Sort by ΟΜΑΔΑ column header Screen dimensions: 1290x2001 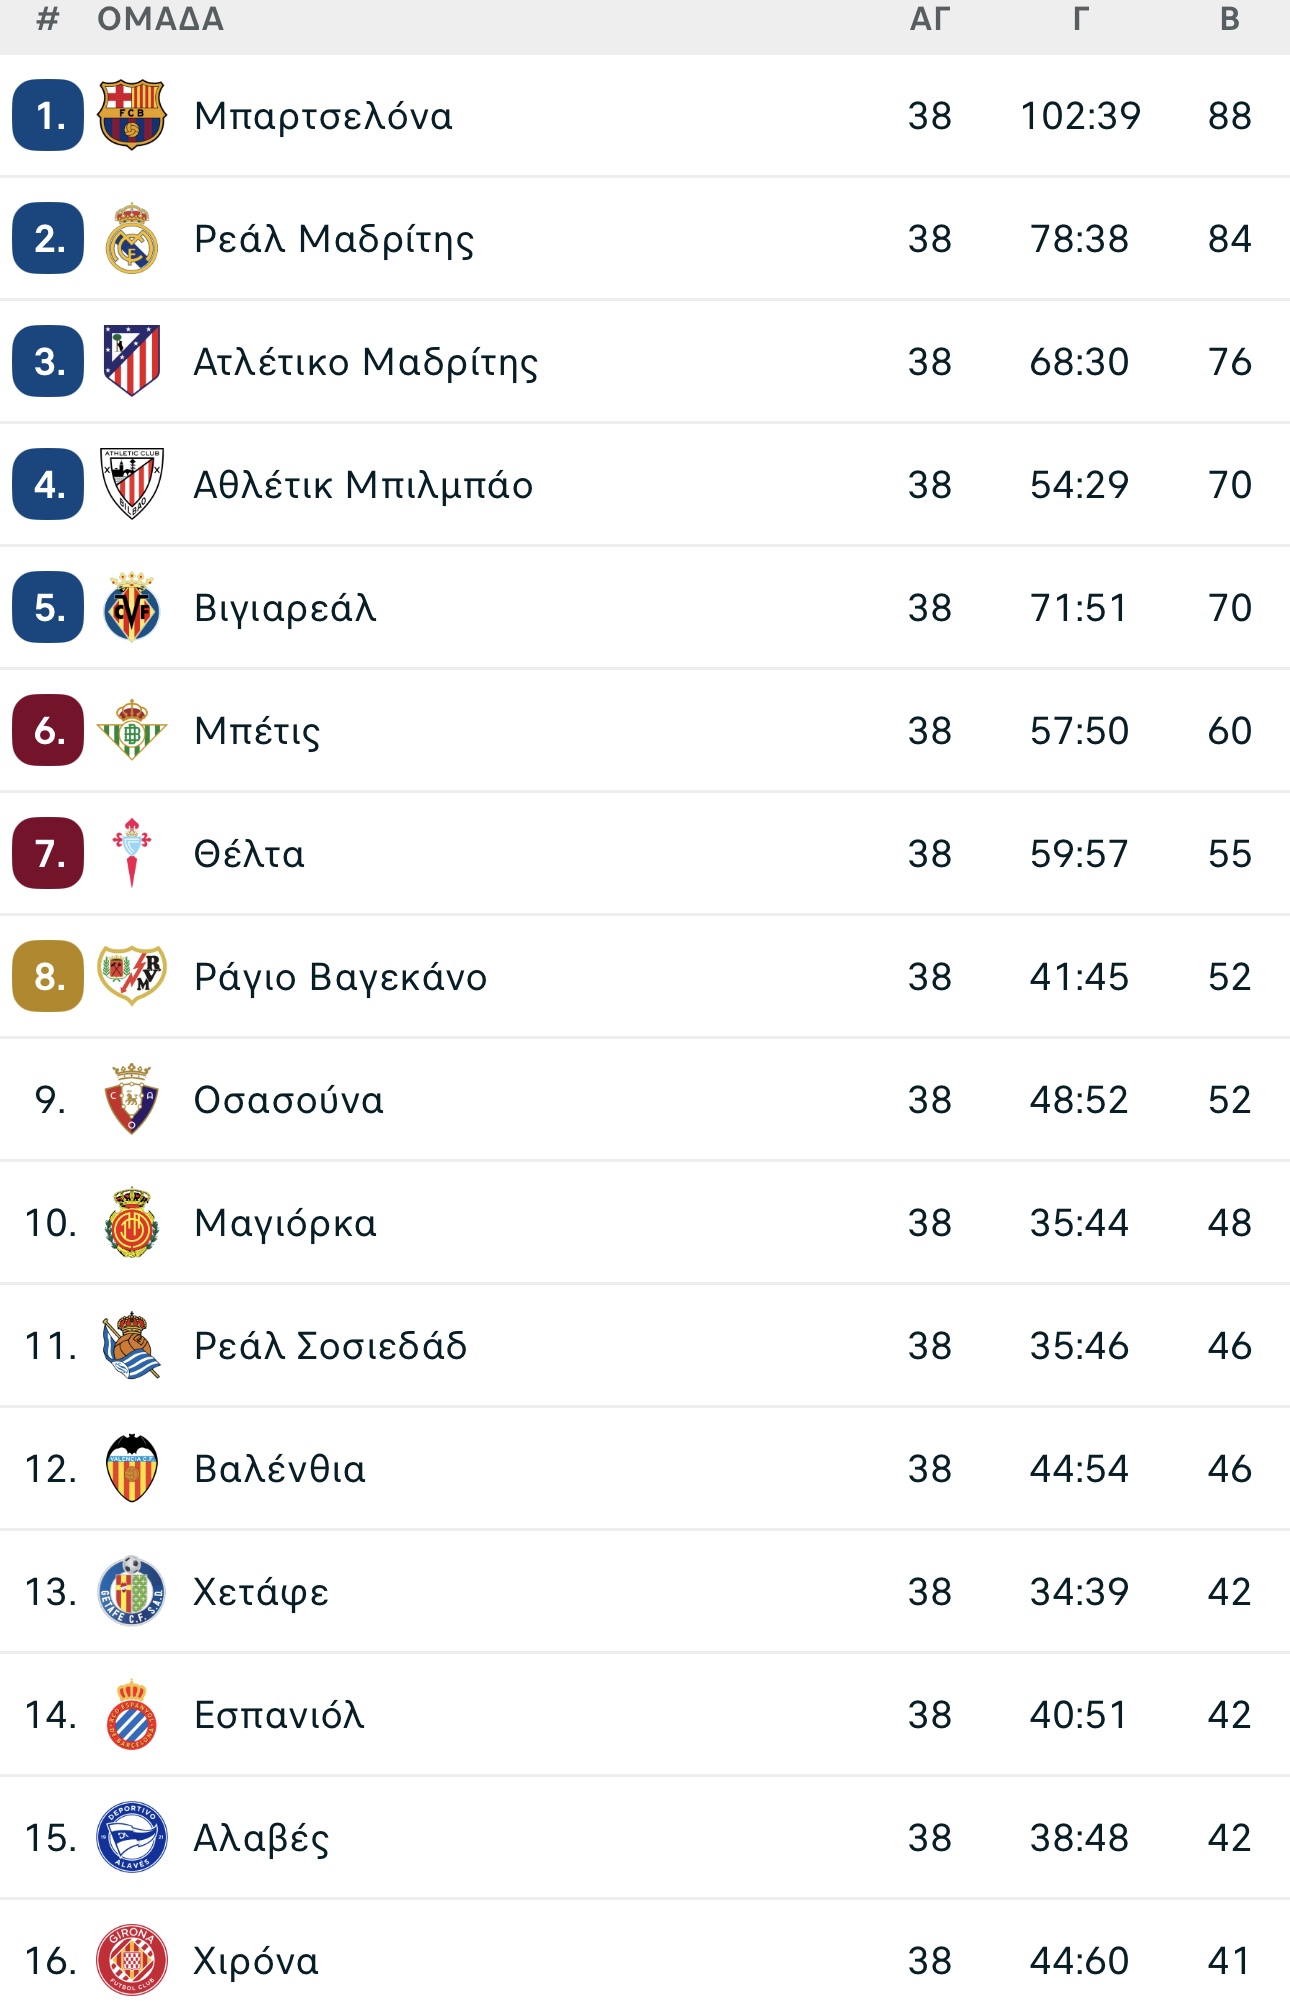(161, 19)
